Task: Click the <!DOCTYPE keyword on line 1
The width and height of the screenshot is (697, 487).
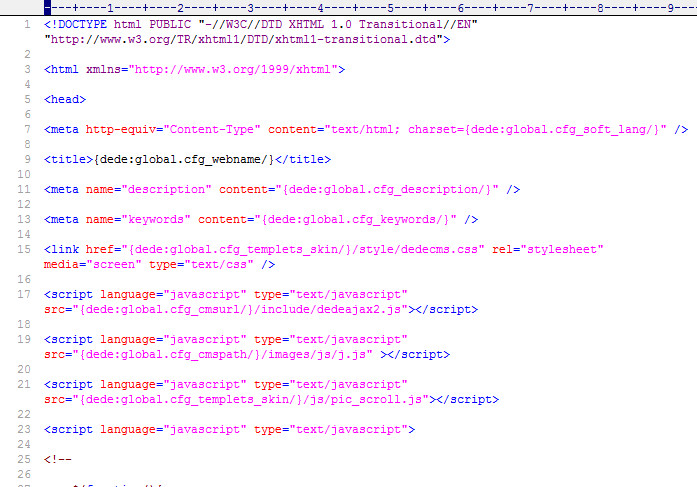Action: click(76, 24)
